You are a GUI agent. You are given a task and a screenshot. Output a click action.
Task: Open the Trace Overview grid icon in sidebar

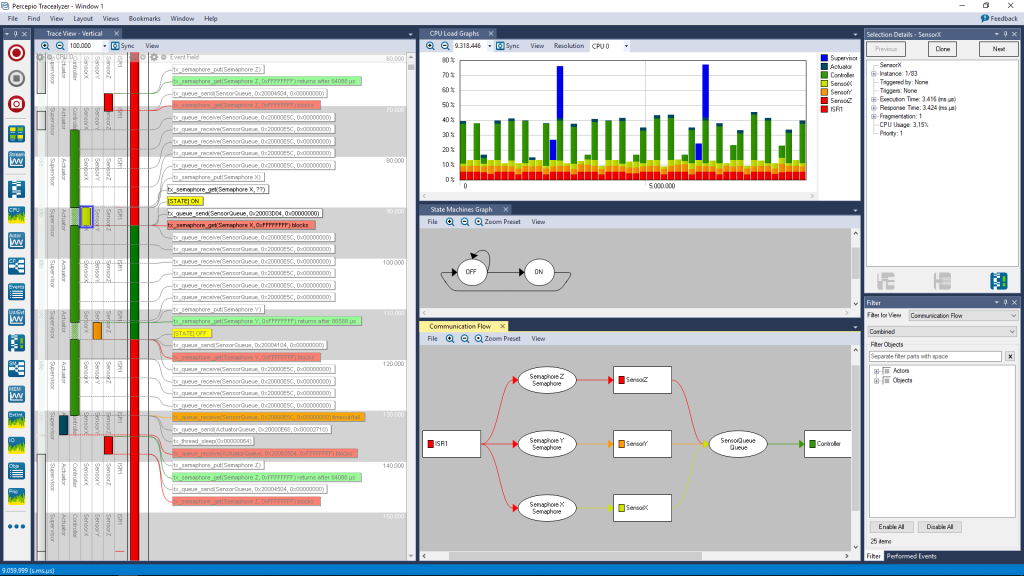point(16,134)
